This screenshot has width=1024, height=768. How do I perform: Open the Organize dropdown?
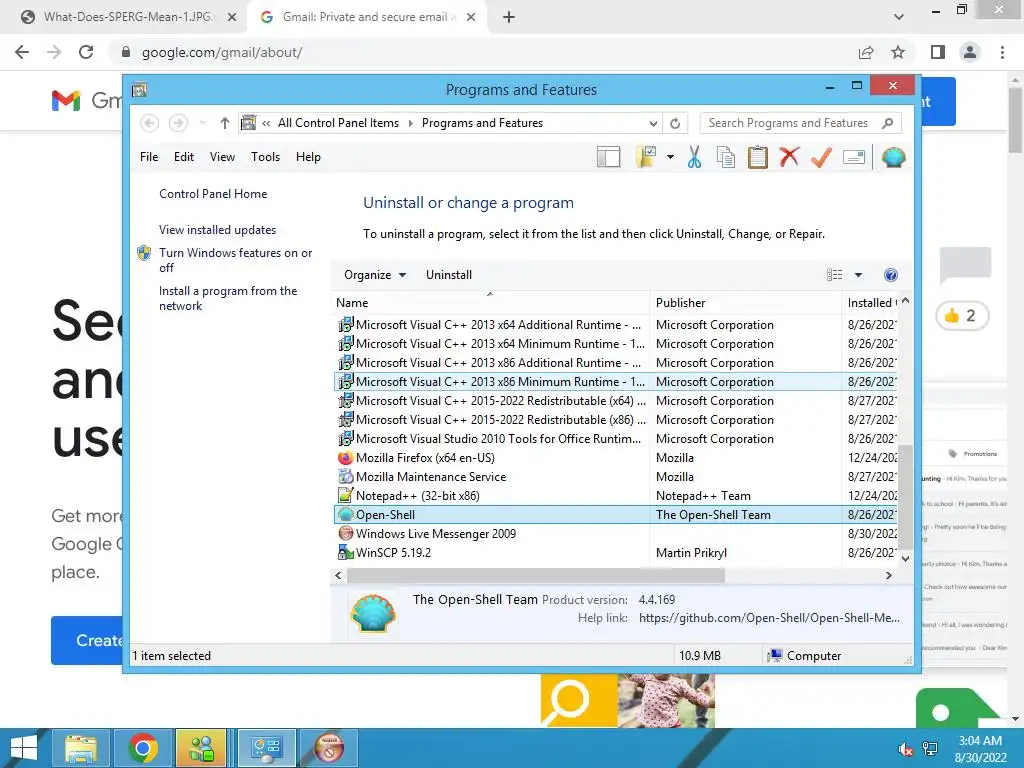(375, 275)
